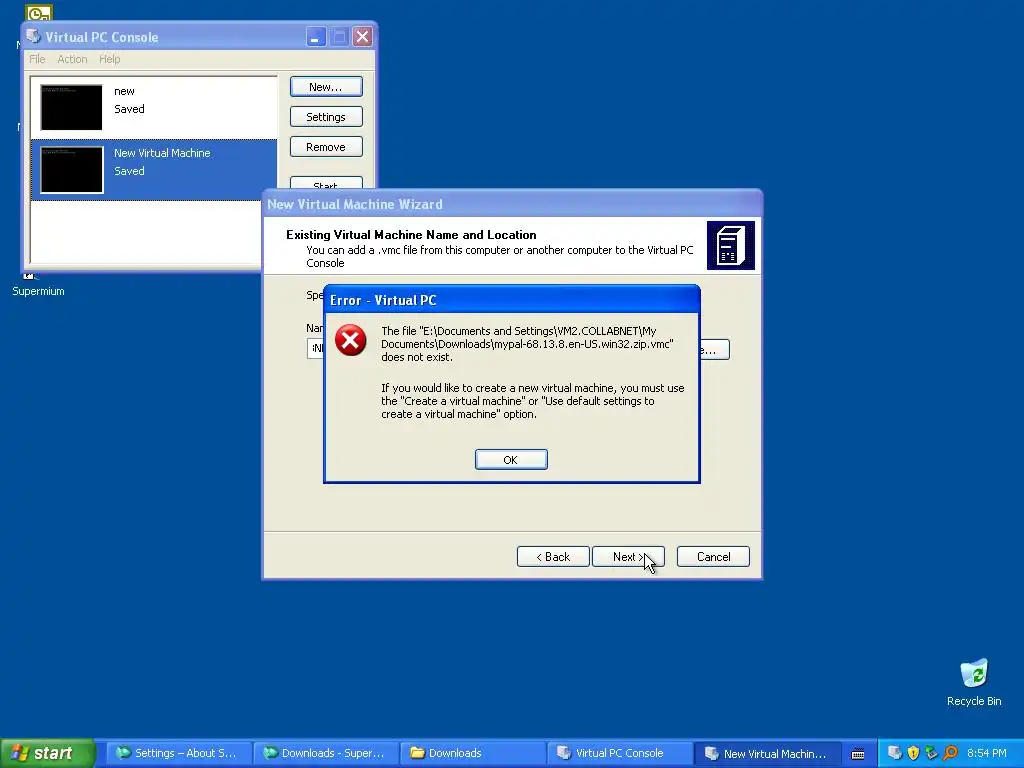Image resolution: width=1024 pixels, height=768 pixels.
Task: Click the keyboard icon in taskbar
Action: tap(858, 754)
